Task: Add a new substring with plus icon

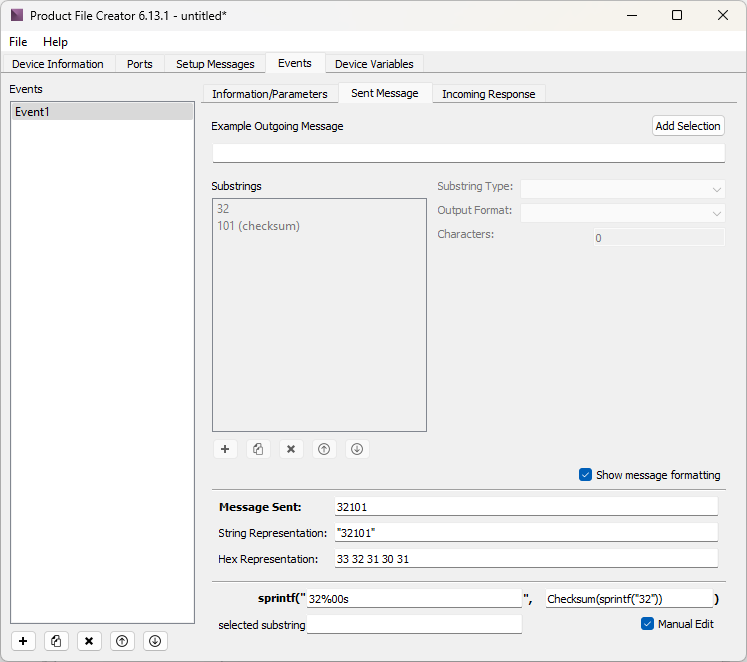Action: 225,449
